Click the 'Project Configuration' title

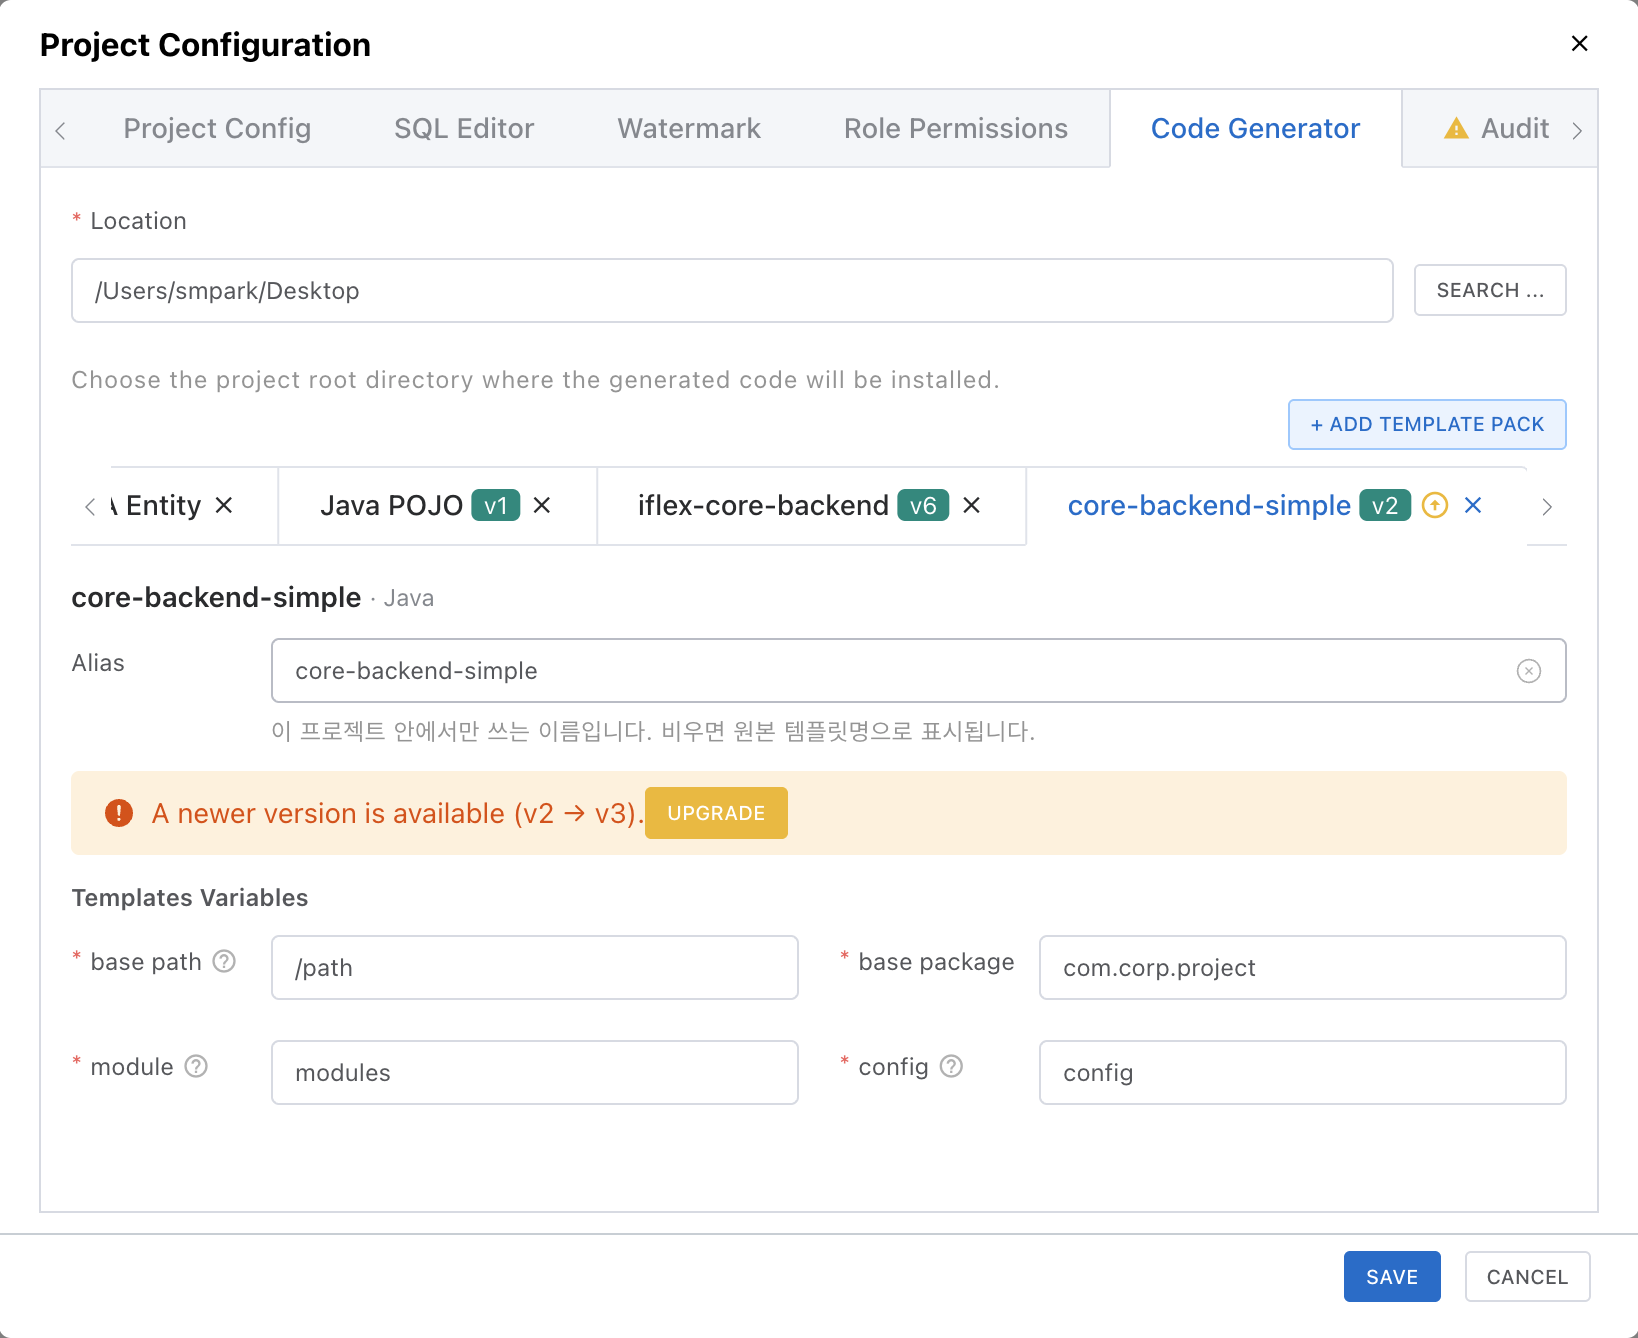[x=205, y=45]
